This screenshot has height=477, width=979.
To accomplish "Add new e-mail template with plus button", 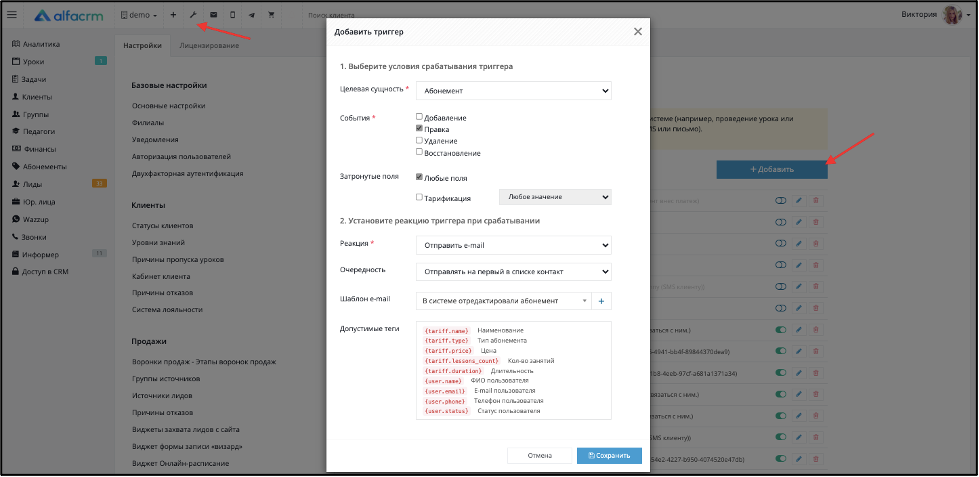I will [602, 301].
